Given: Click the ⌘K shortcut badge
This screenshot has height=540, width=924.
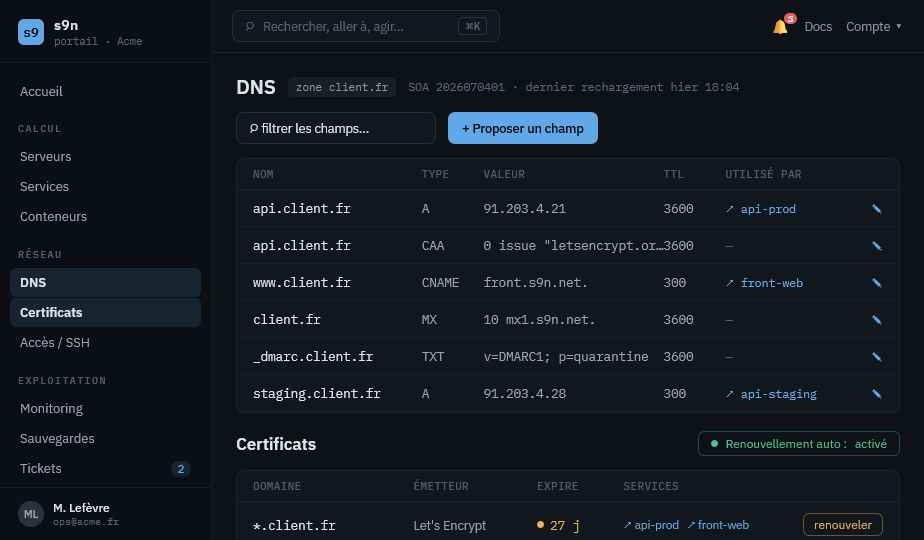Looking at the screenshot, I should tap(472, 26).
